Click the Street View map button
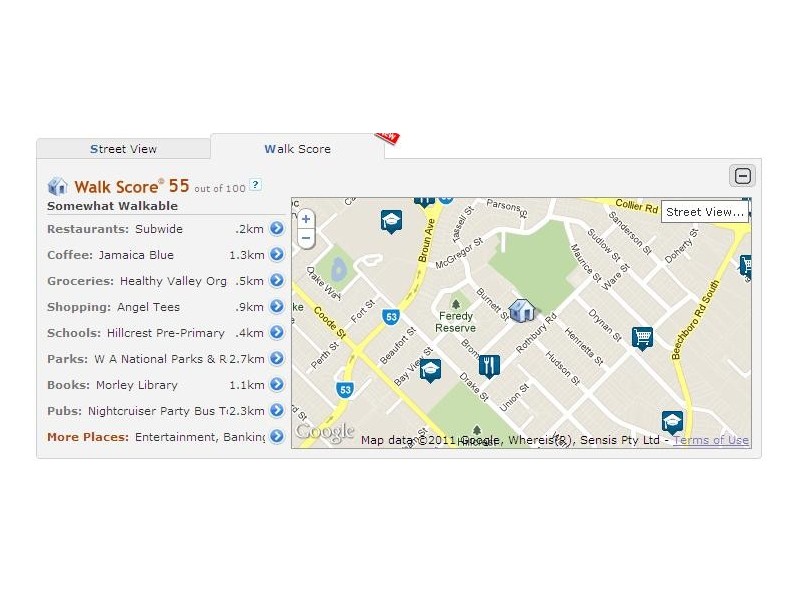Image resolution: width=800 pixels, height=600 pixels. (x=704, y=212)
